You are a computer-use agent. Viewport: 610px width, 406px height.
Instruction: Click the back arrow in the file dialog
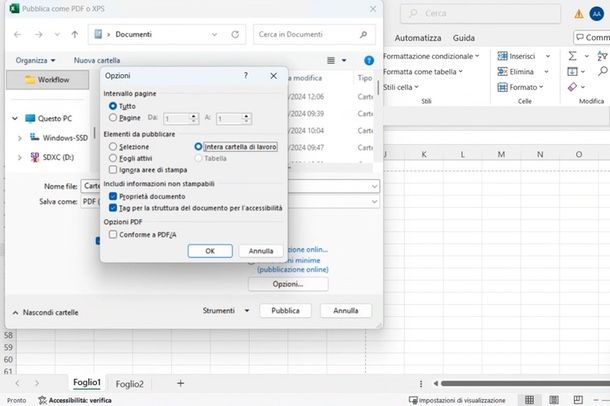tap(18, 35)
